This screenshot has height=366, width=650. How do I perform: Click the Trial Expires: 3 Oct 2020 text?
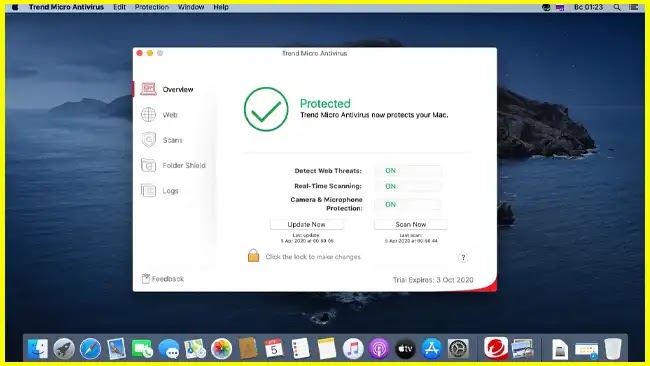(x=433, y=280)
